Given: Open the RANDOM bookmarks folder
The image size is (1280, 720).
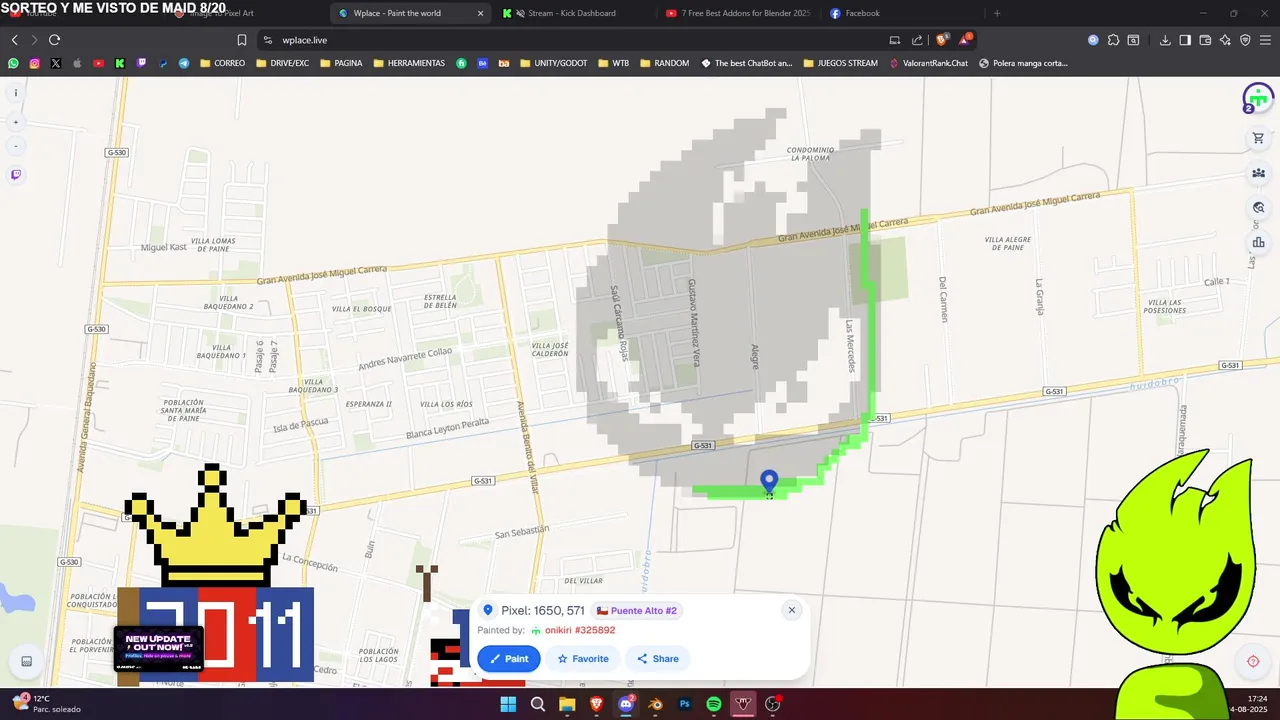Looking at the screenshot, I should tap(664, 63).
